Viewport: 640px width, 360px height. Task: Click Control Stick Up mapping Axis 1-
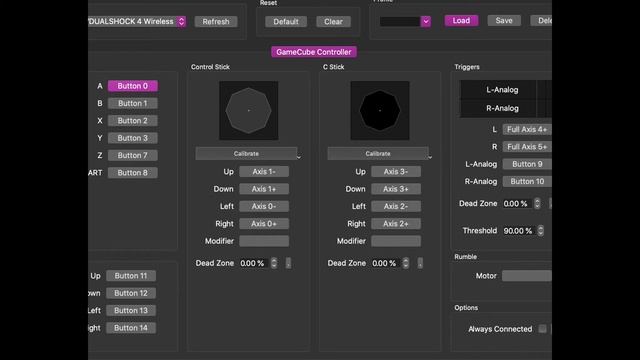tap(264, 171)
